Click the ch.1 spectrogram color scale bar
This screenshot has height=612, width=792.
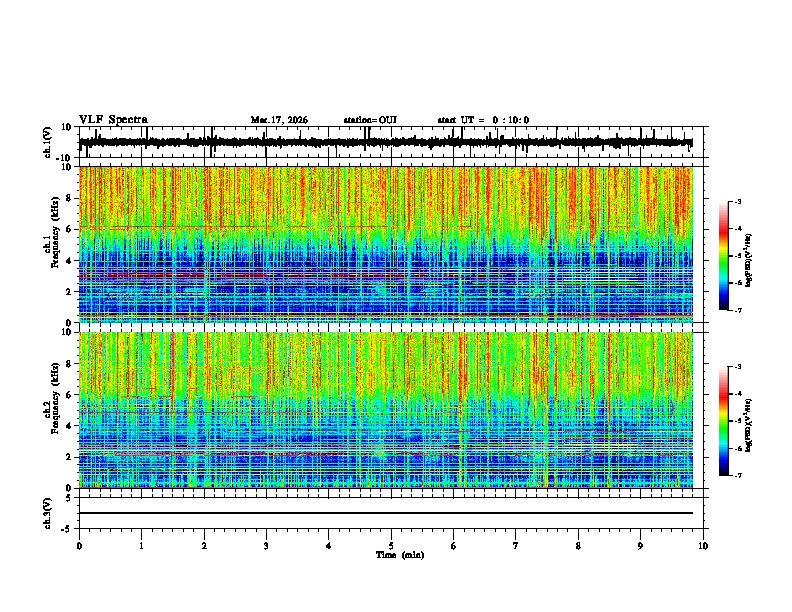click(724, 256)
